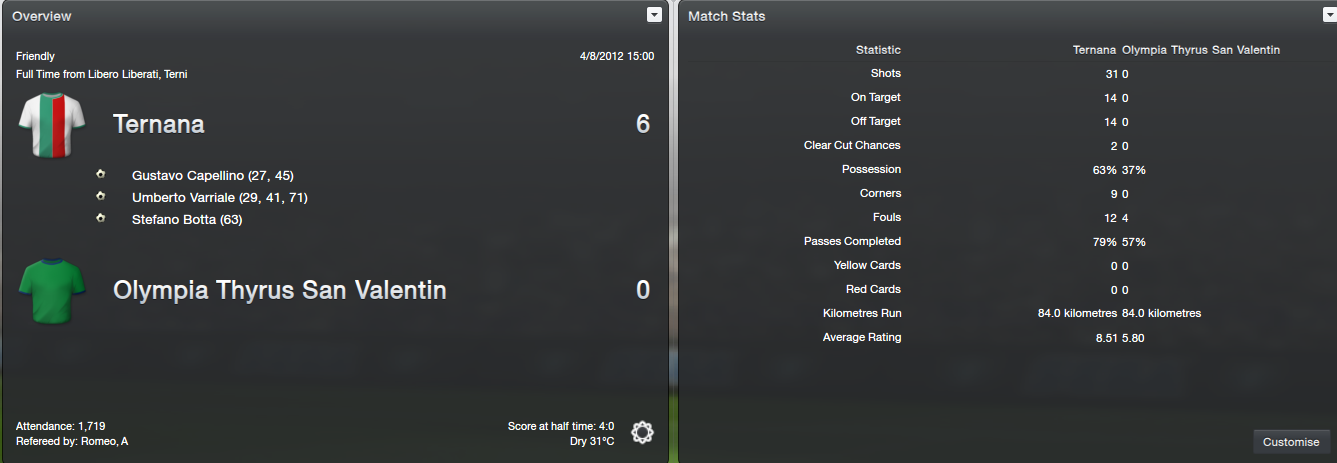Open Olympia Thyrus San Valentin team link
Screen dimensions: 1337x463
pos(279,291)
